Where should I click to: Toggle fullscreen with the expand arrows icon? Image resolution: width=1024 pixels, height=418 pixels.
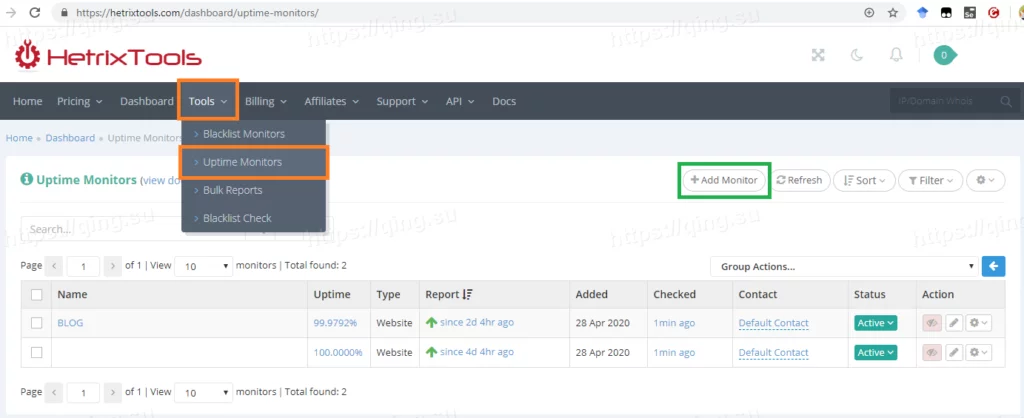[818, 56]
